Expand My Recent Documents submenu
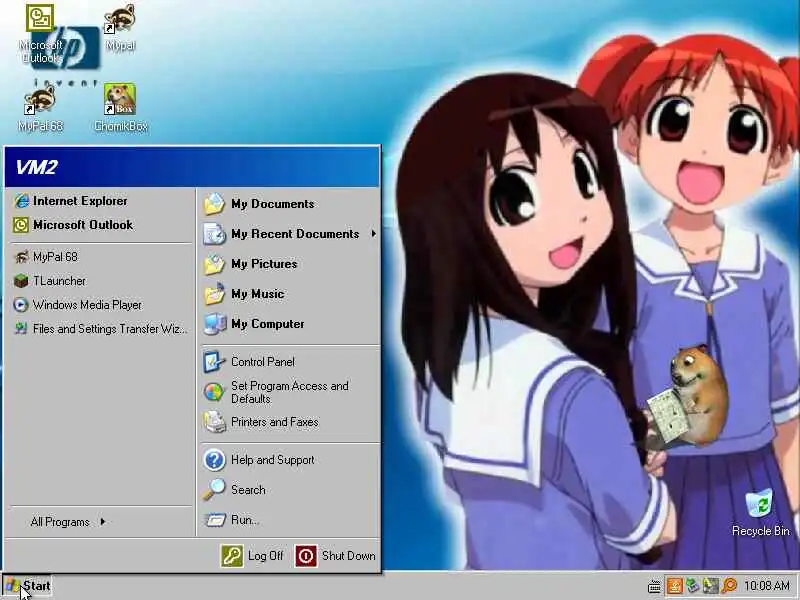800x600 pixels. (x=289, y=234)
